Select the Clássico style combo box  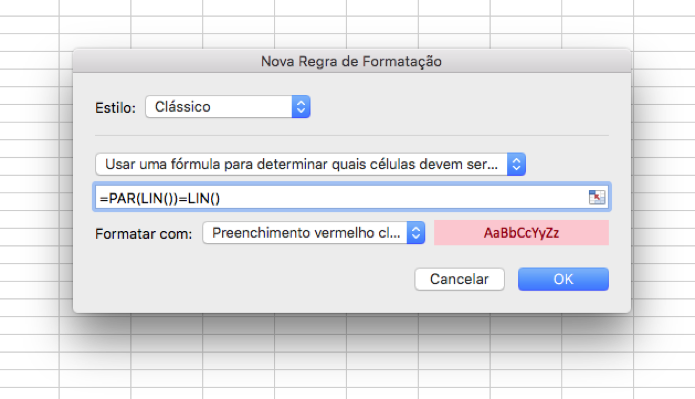click(228, 107)
